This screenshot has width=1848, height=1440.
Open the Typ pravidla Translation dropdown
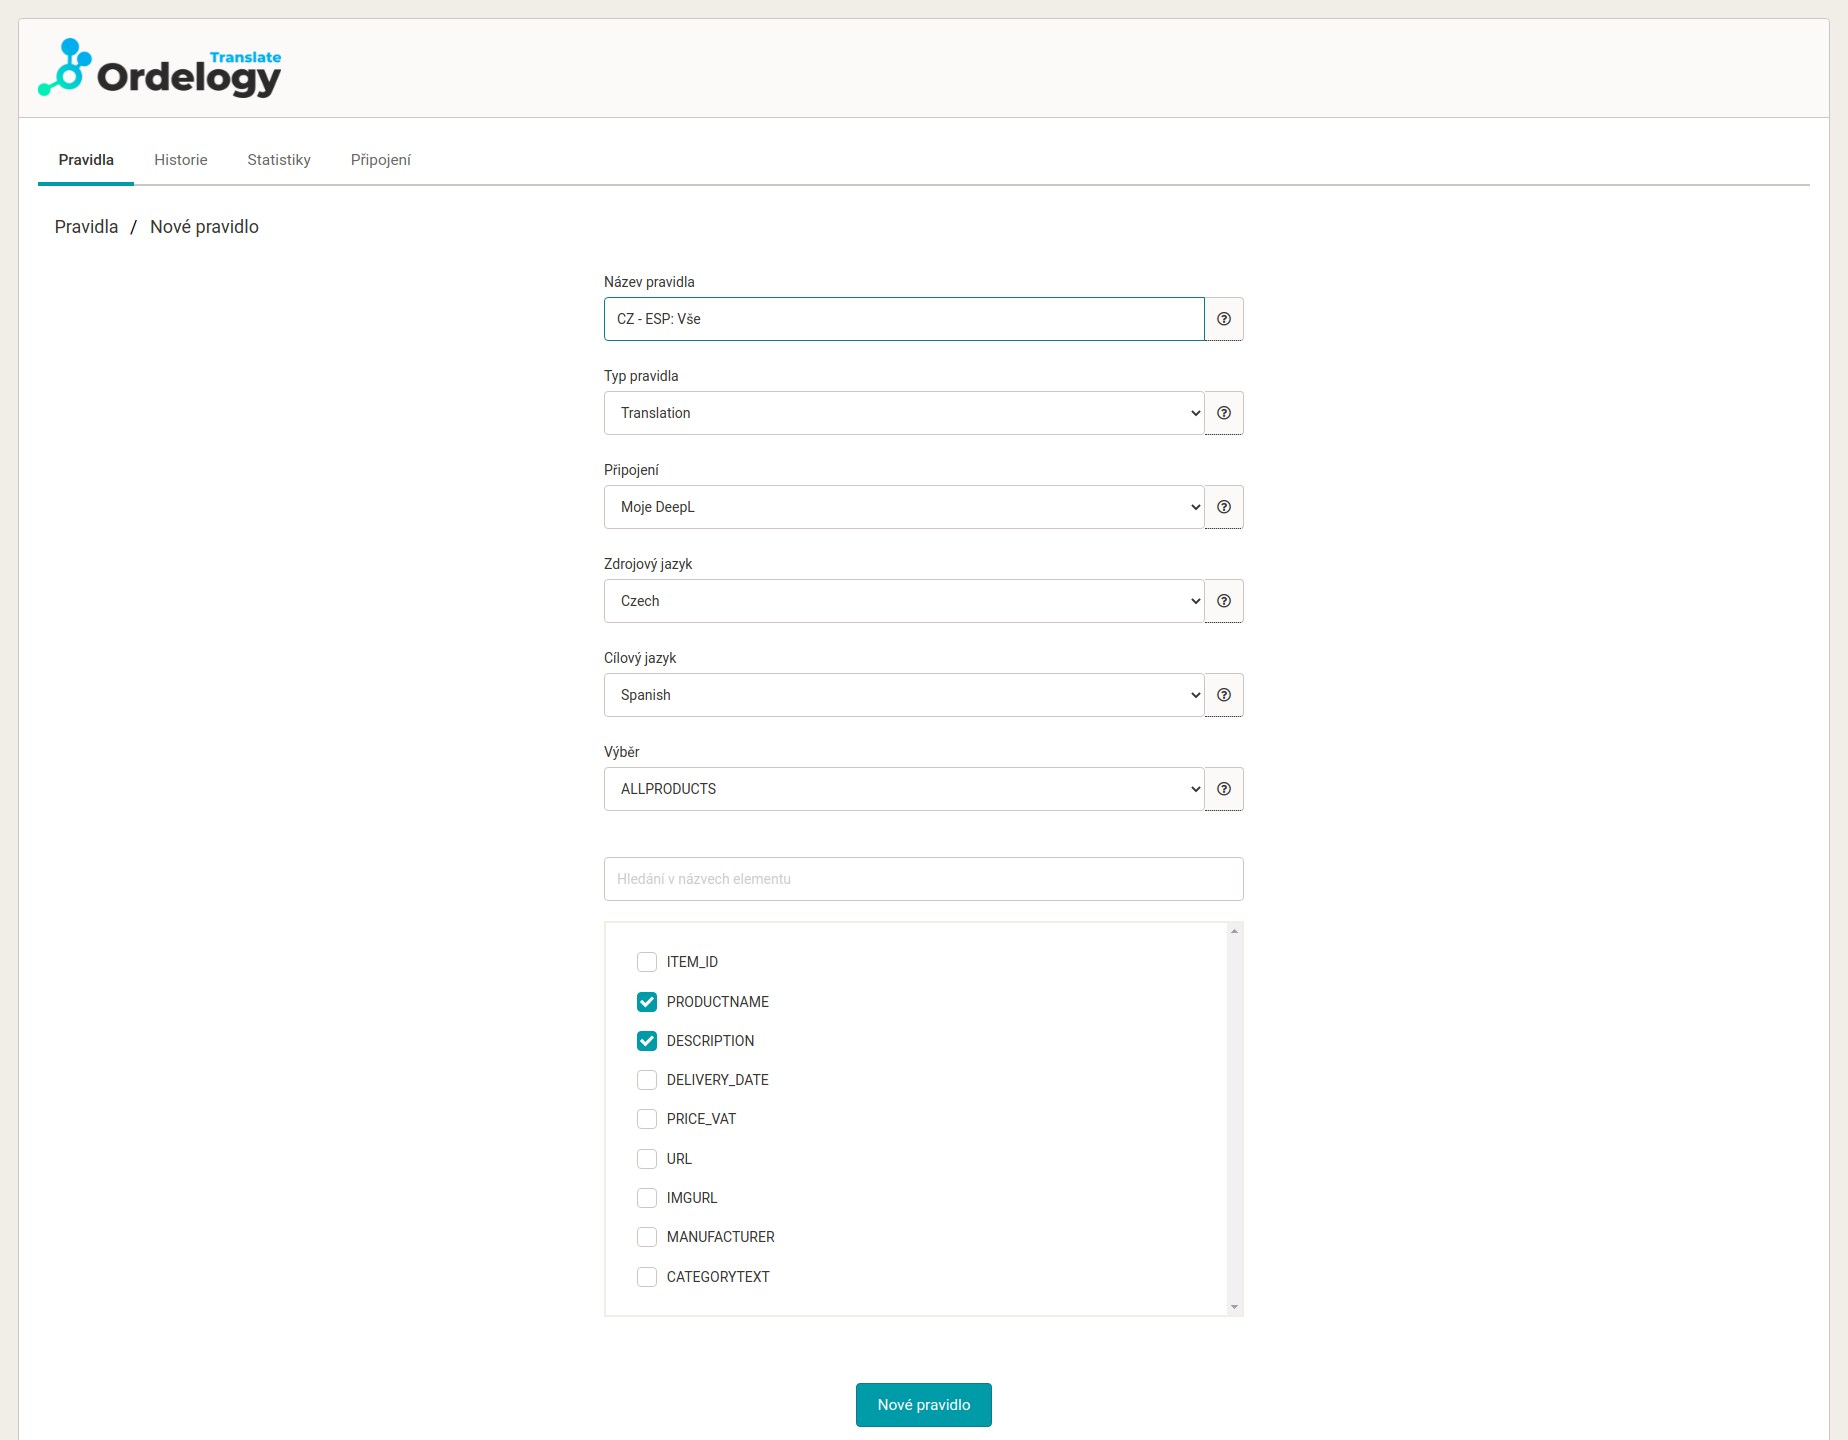click(x=903, y=413)
